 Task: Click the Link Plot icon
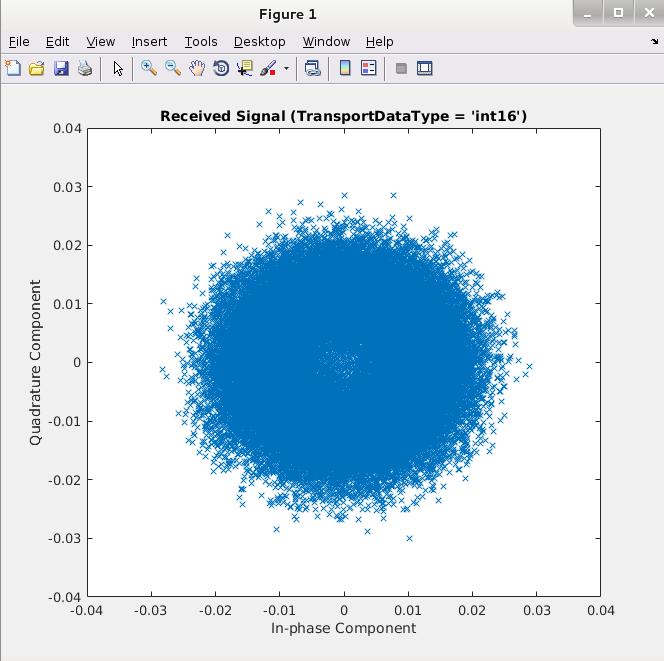tap(313, 68)
